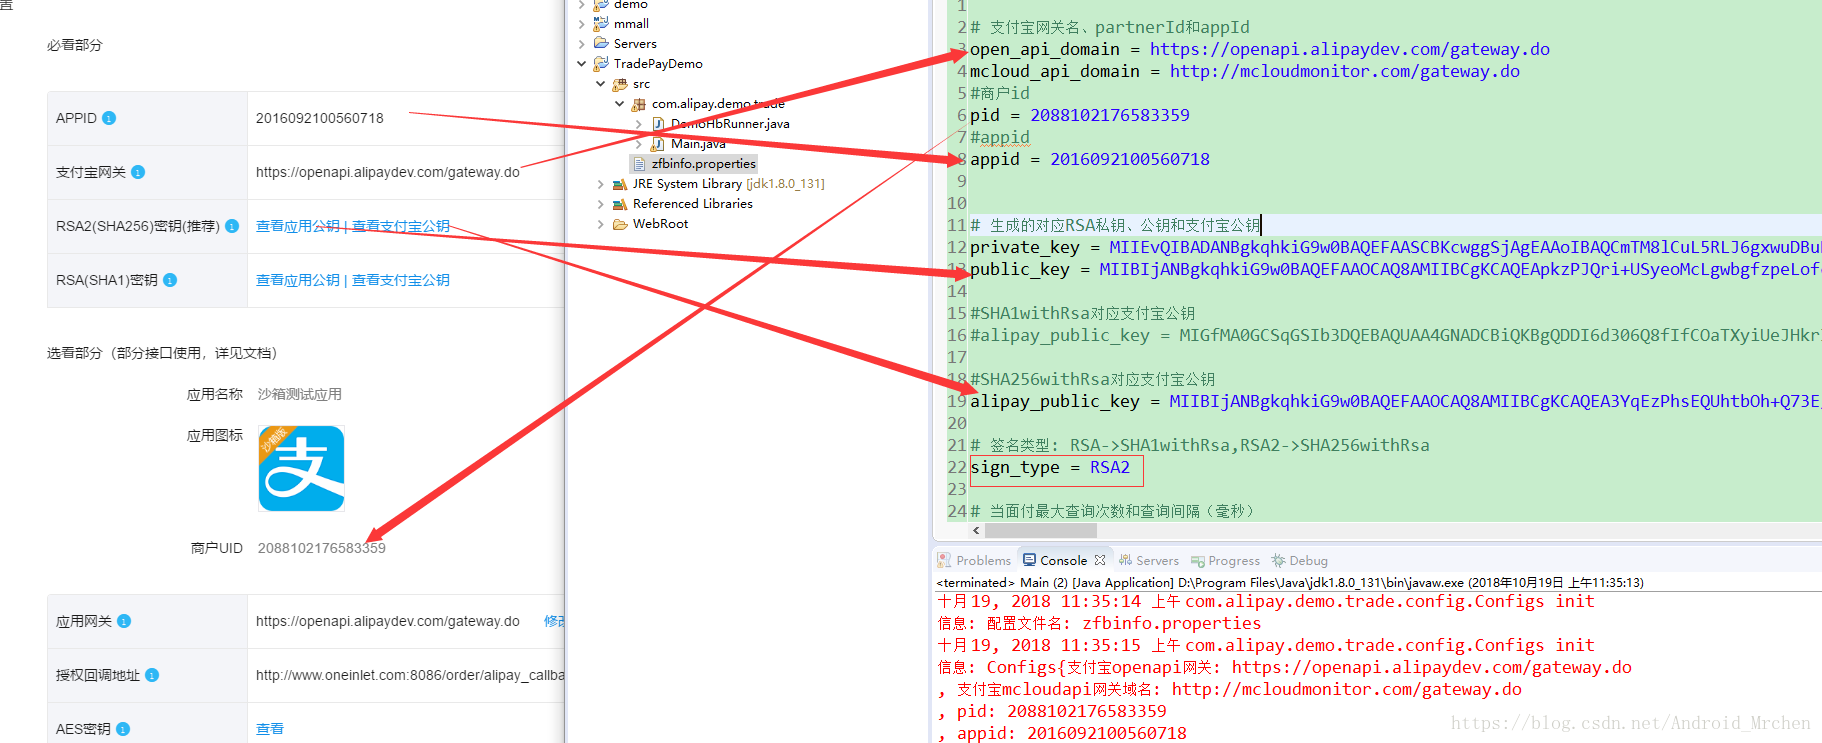
Task: Collapse the com.alipay.demo.trade package
Action: [620, 104]
